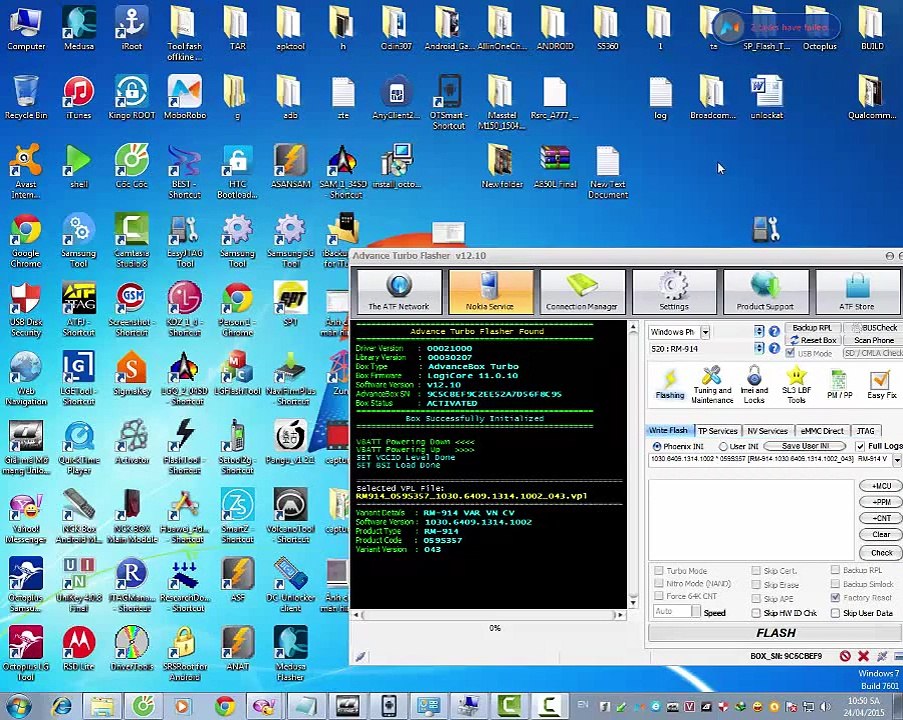Enable Skip User Data checkbox

[835, 613]
